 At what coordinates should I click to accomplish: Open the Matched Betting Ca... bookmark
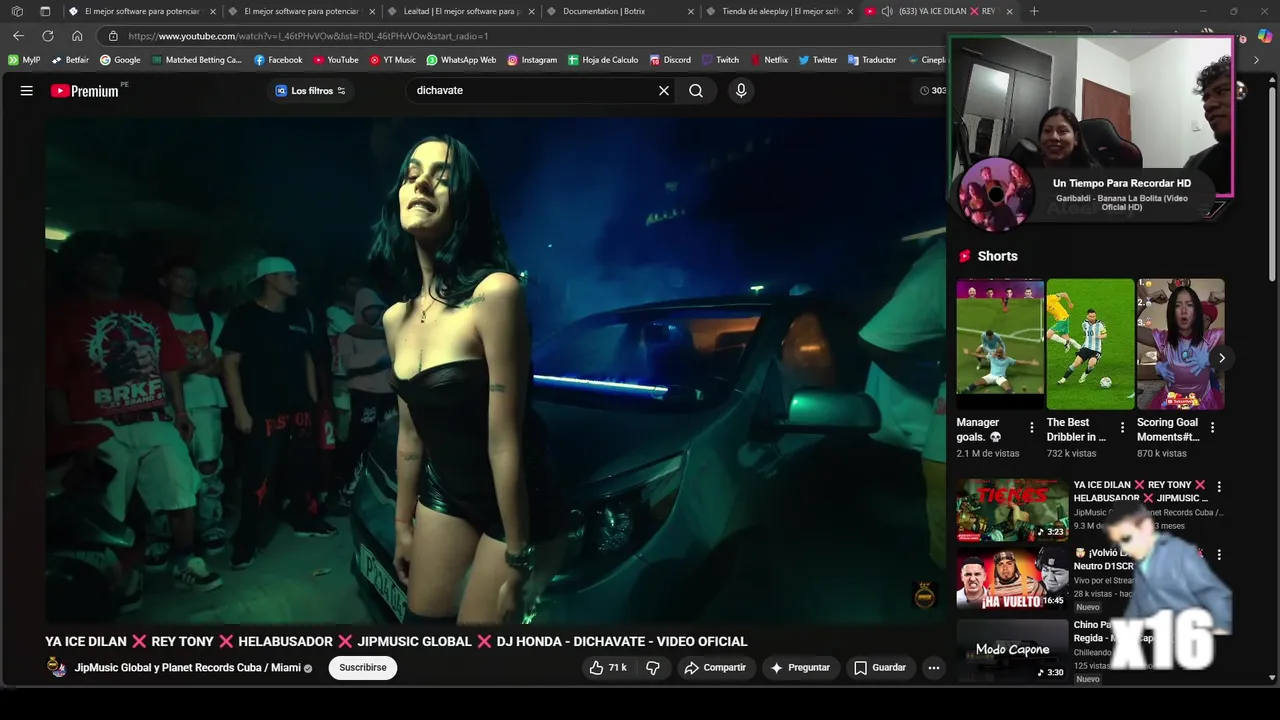tap(197, 60)
